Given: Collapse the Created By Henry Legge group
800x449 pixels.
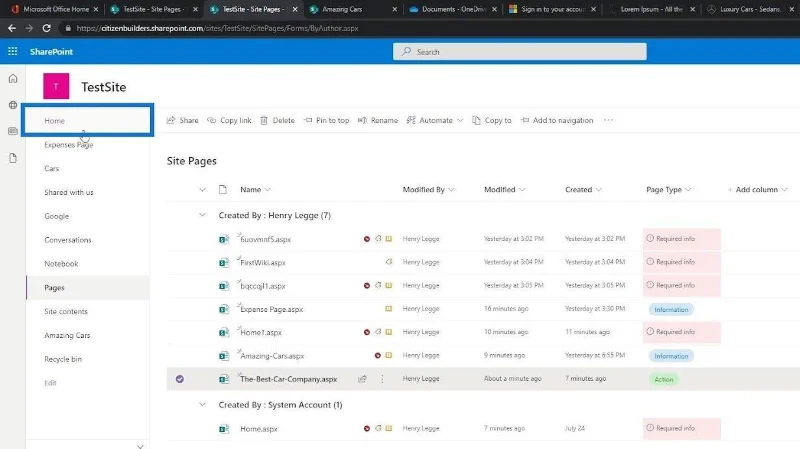Looking at the screenshot, I should (x=203, y=215).
